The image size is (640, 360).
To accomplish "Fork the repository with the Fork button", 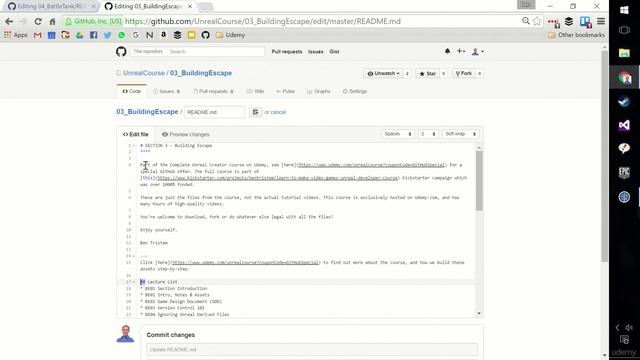I will point(464,73).
